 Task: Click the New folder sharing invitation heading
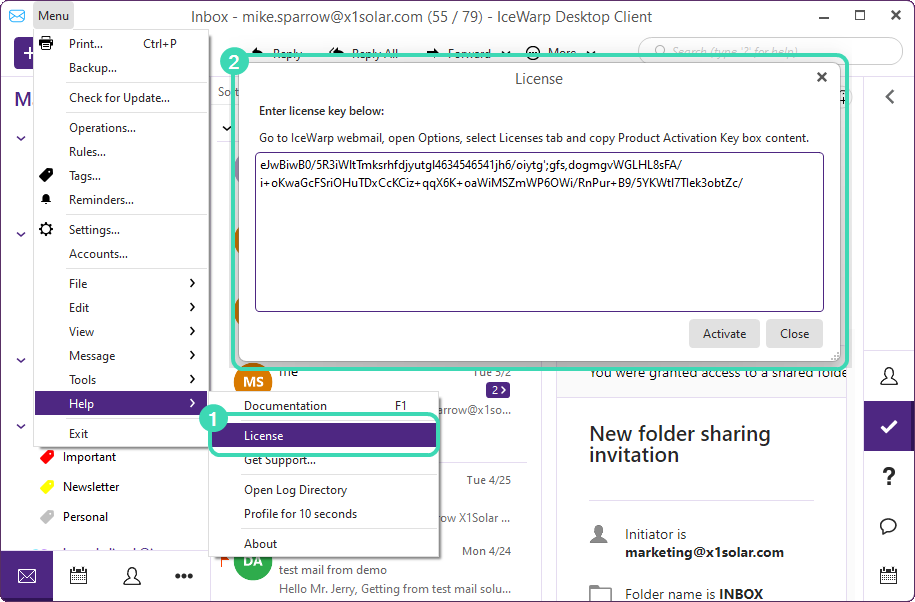tap(680, 444)
